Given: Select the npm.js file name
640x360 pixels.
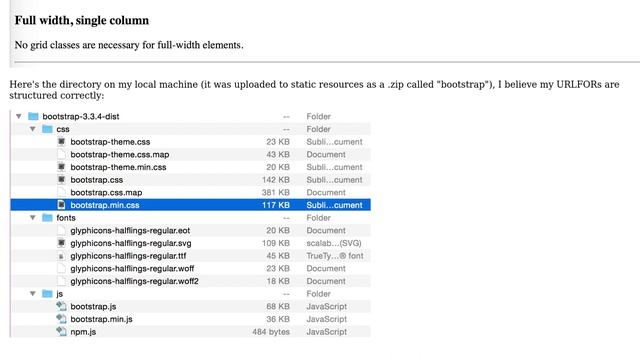Looking at the screenshot, I should click(x=83, y=332).
